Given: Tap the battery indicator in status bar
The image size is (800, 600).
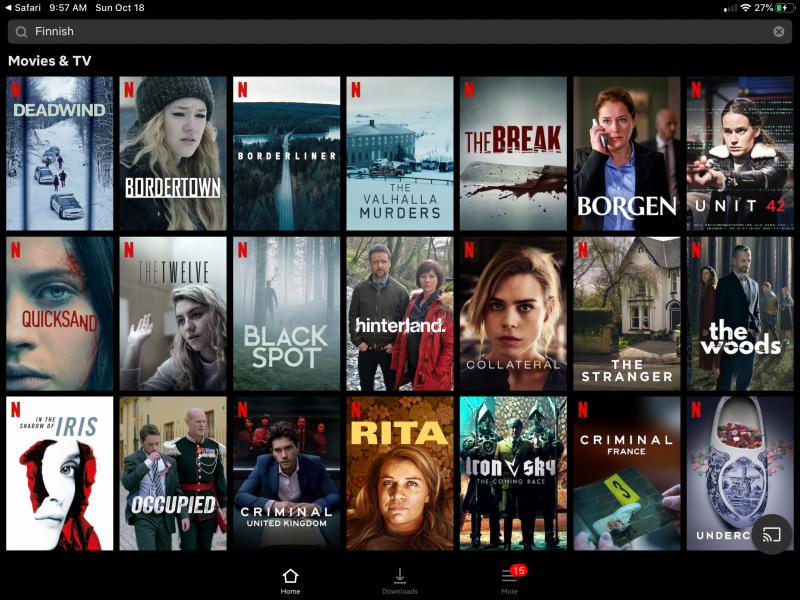Looking at the screenshot, I should click(785, 8).
